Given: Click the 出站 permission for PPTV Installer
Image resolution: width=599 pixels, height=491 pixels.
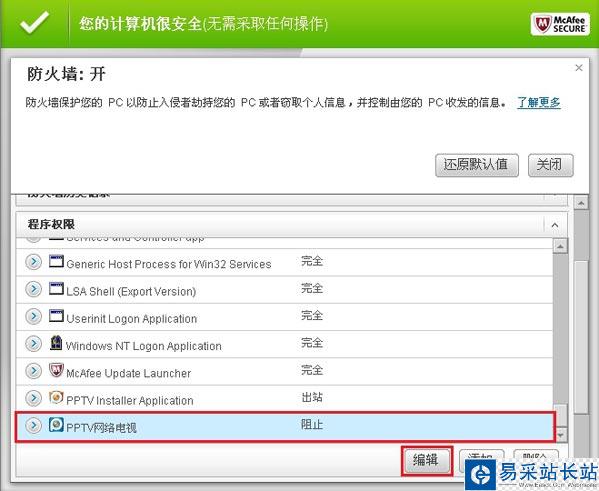Looking at the screenshot, I should (312, 397).
